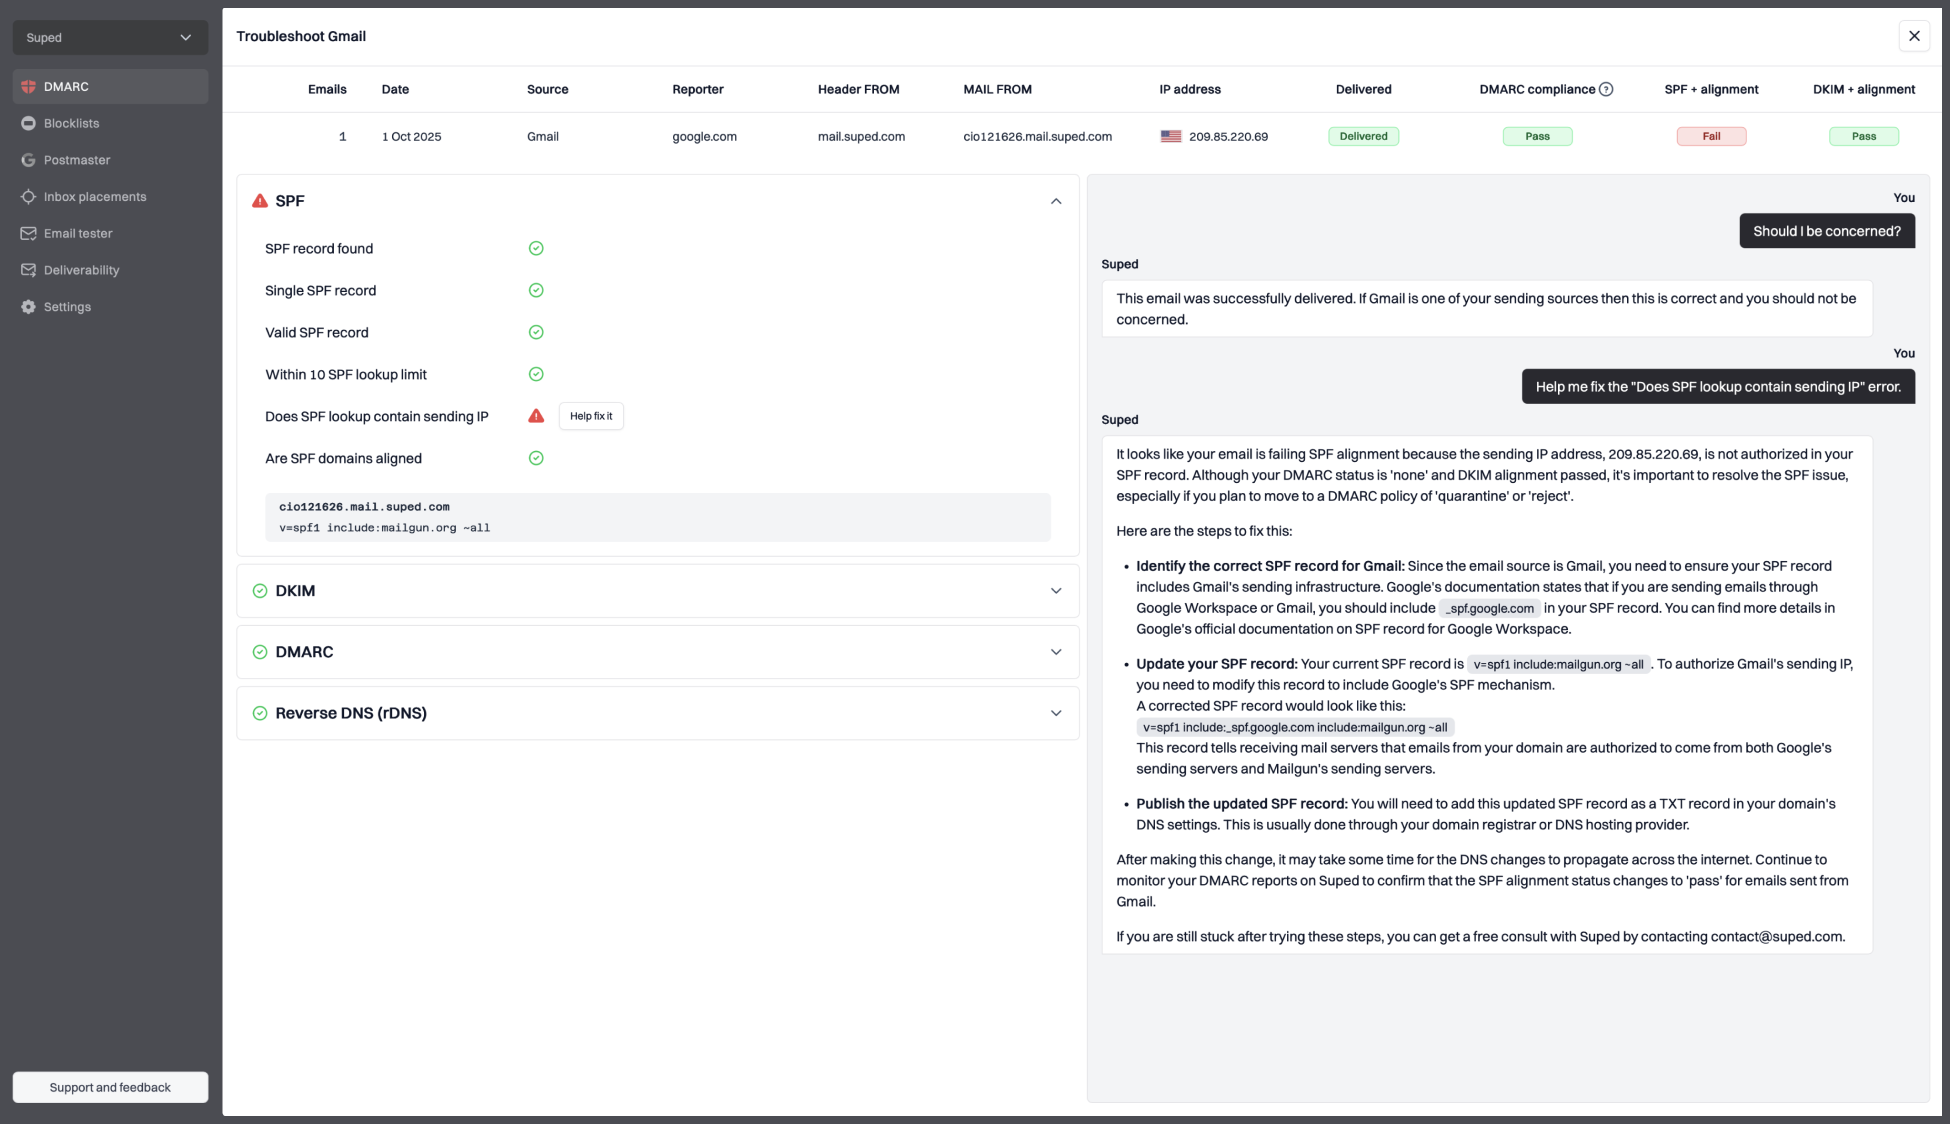1950x1124 pixels.
Task: Click the Settings gear icon
Action: (28, 307)
